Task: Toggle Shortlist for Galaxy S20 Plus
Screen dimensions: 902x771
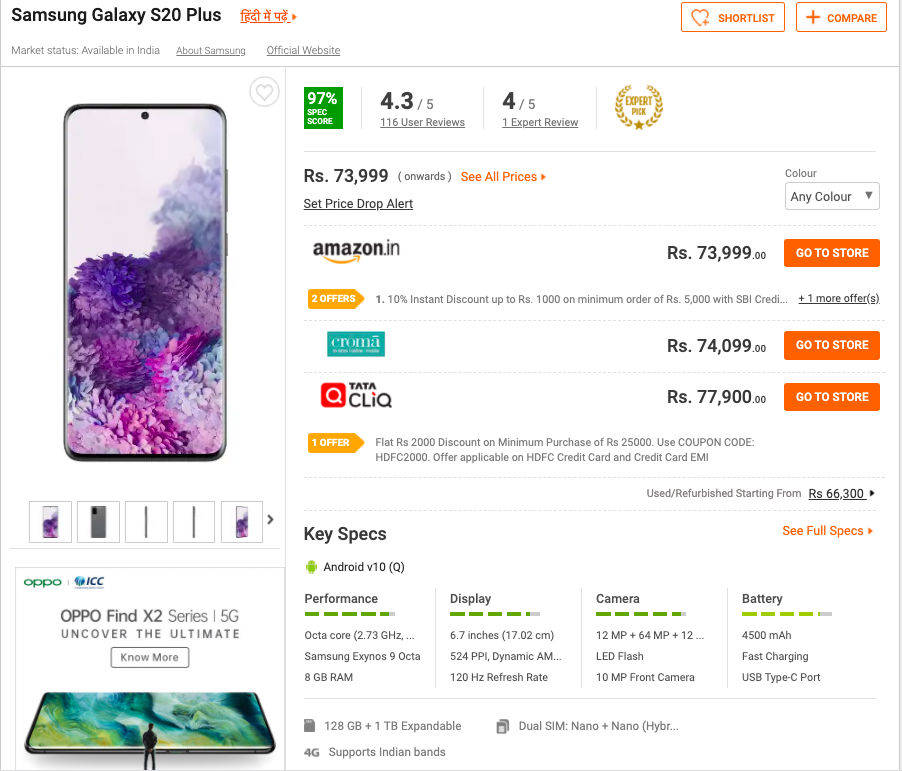Action: (x=733, y=17)
